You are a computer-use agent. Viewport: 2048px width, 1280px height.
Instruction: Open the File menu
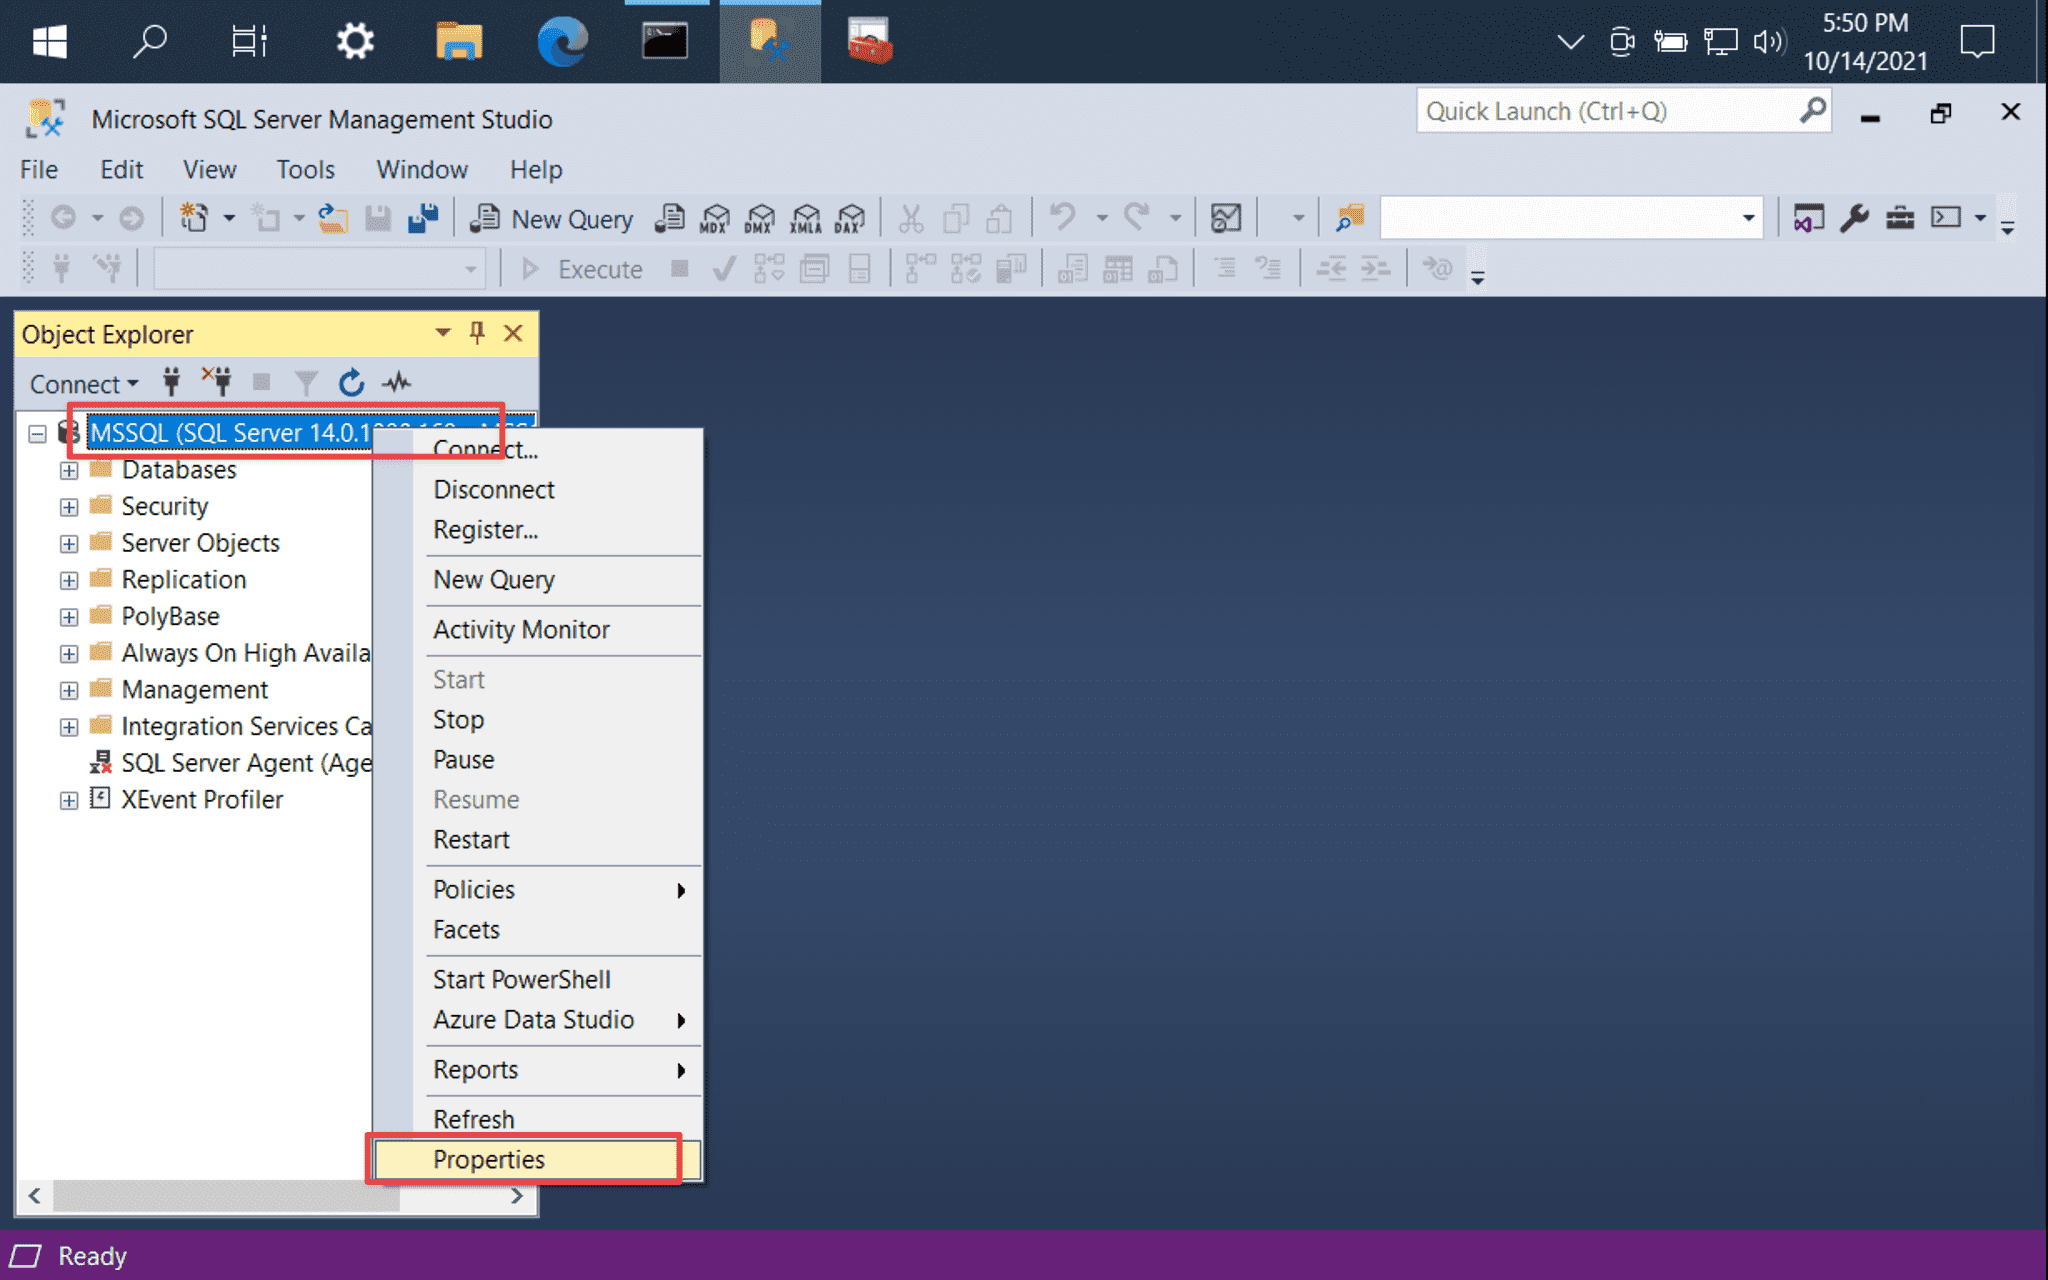click(39, 169)
